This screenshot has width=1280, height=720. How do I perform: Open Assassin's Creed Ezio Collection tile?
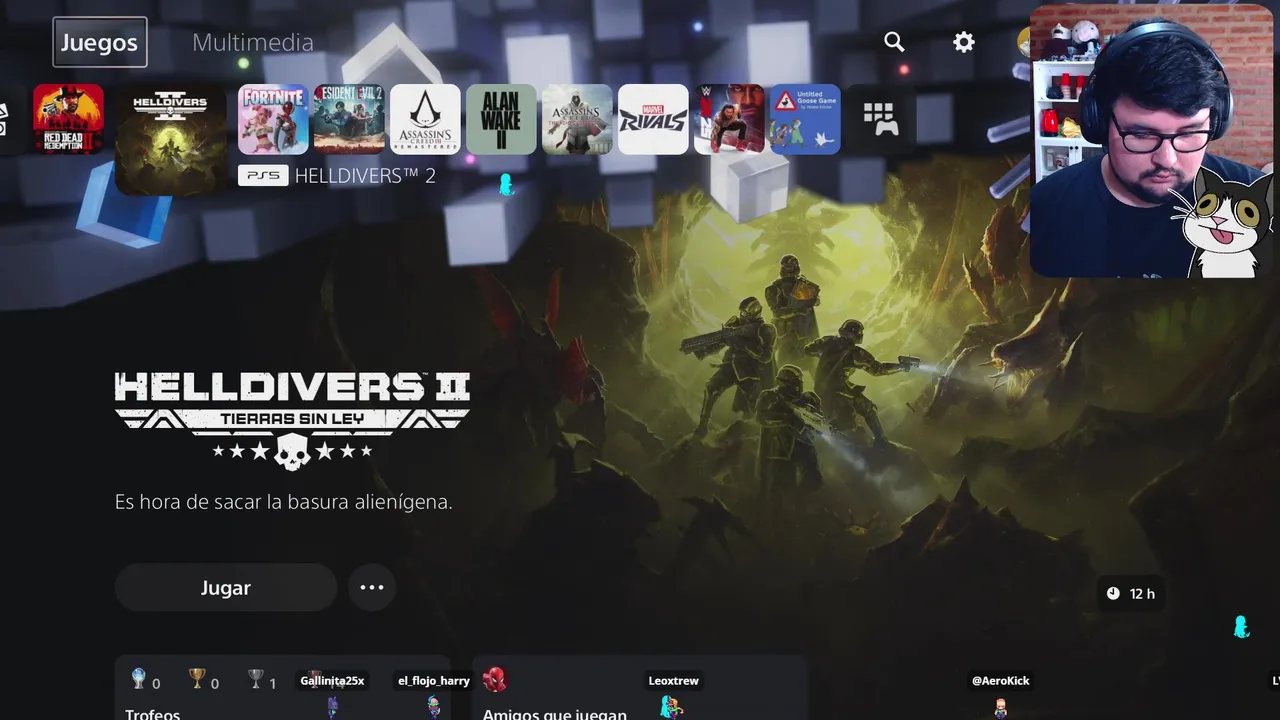[x=577, y=119]
